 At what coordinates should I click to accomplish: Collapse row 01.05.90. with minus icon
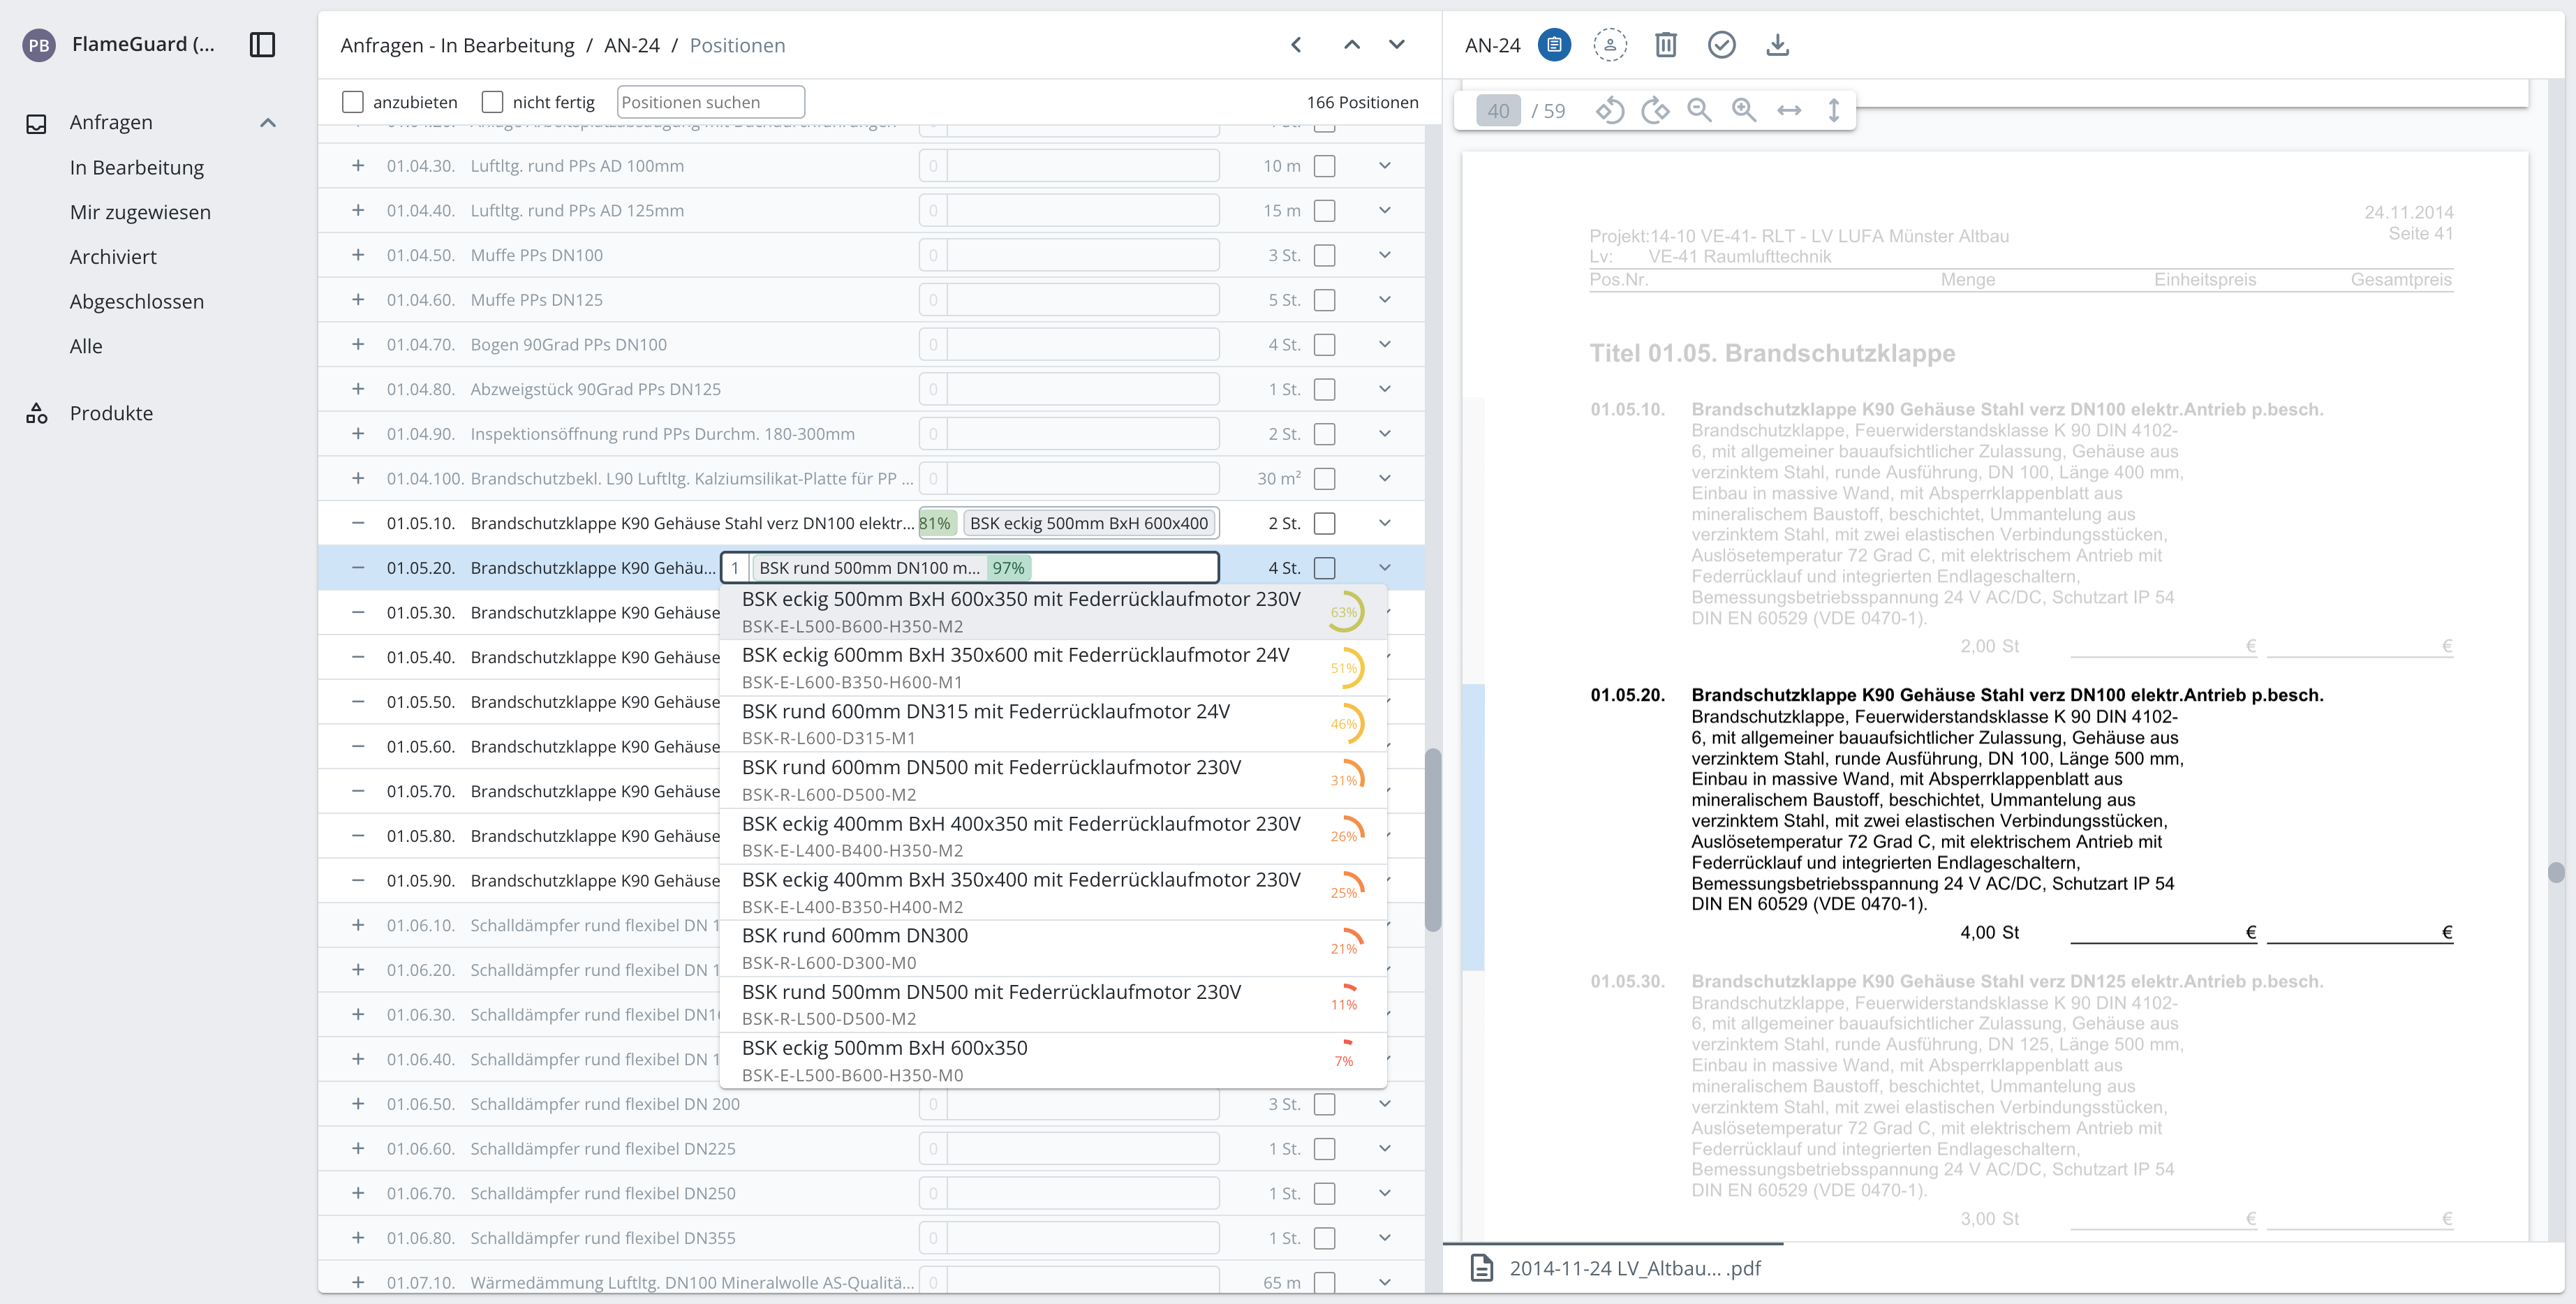pyautogui.click(x=358, y=880)
